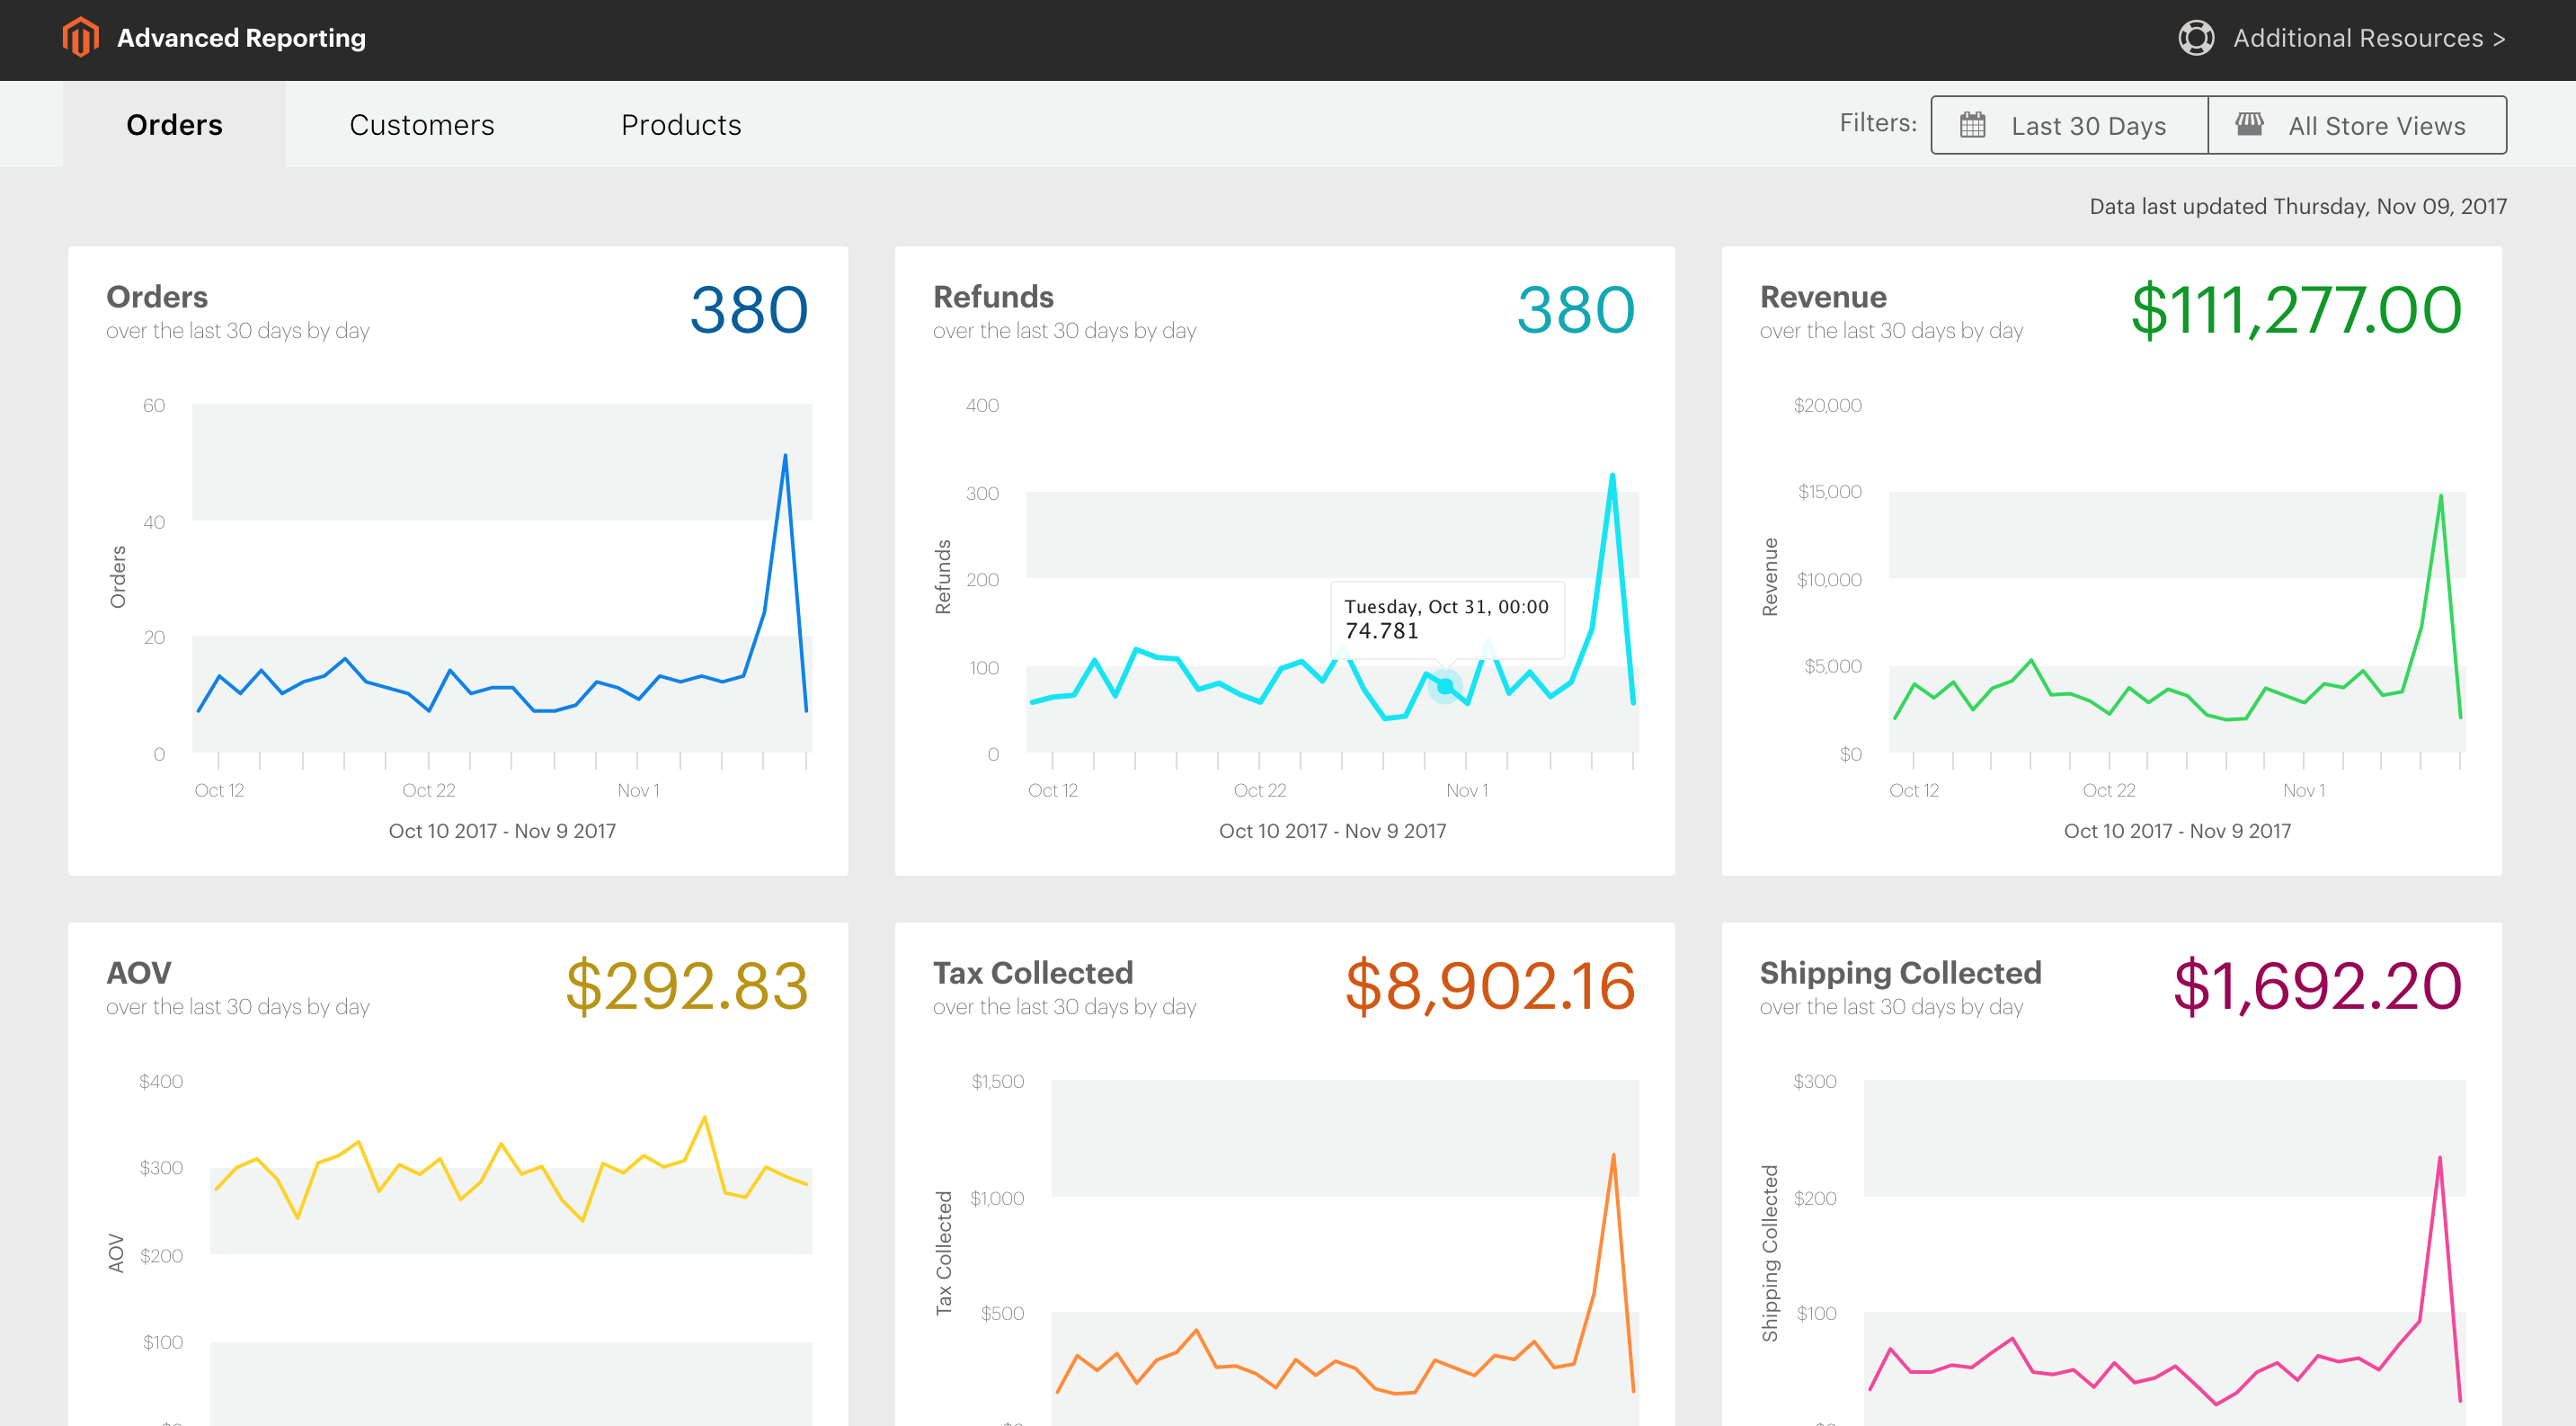Click the lifebuoy help icon

point(2195,38)
